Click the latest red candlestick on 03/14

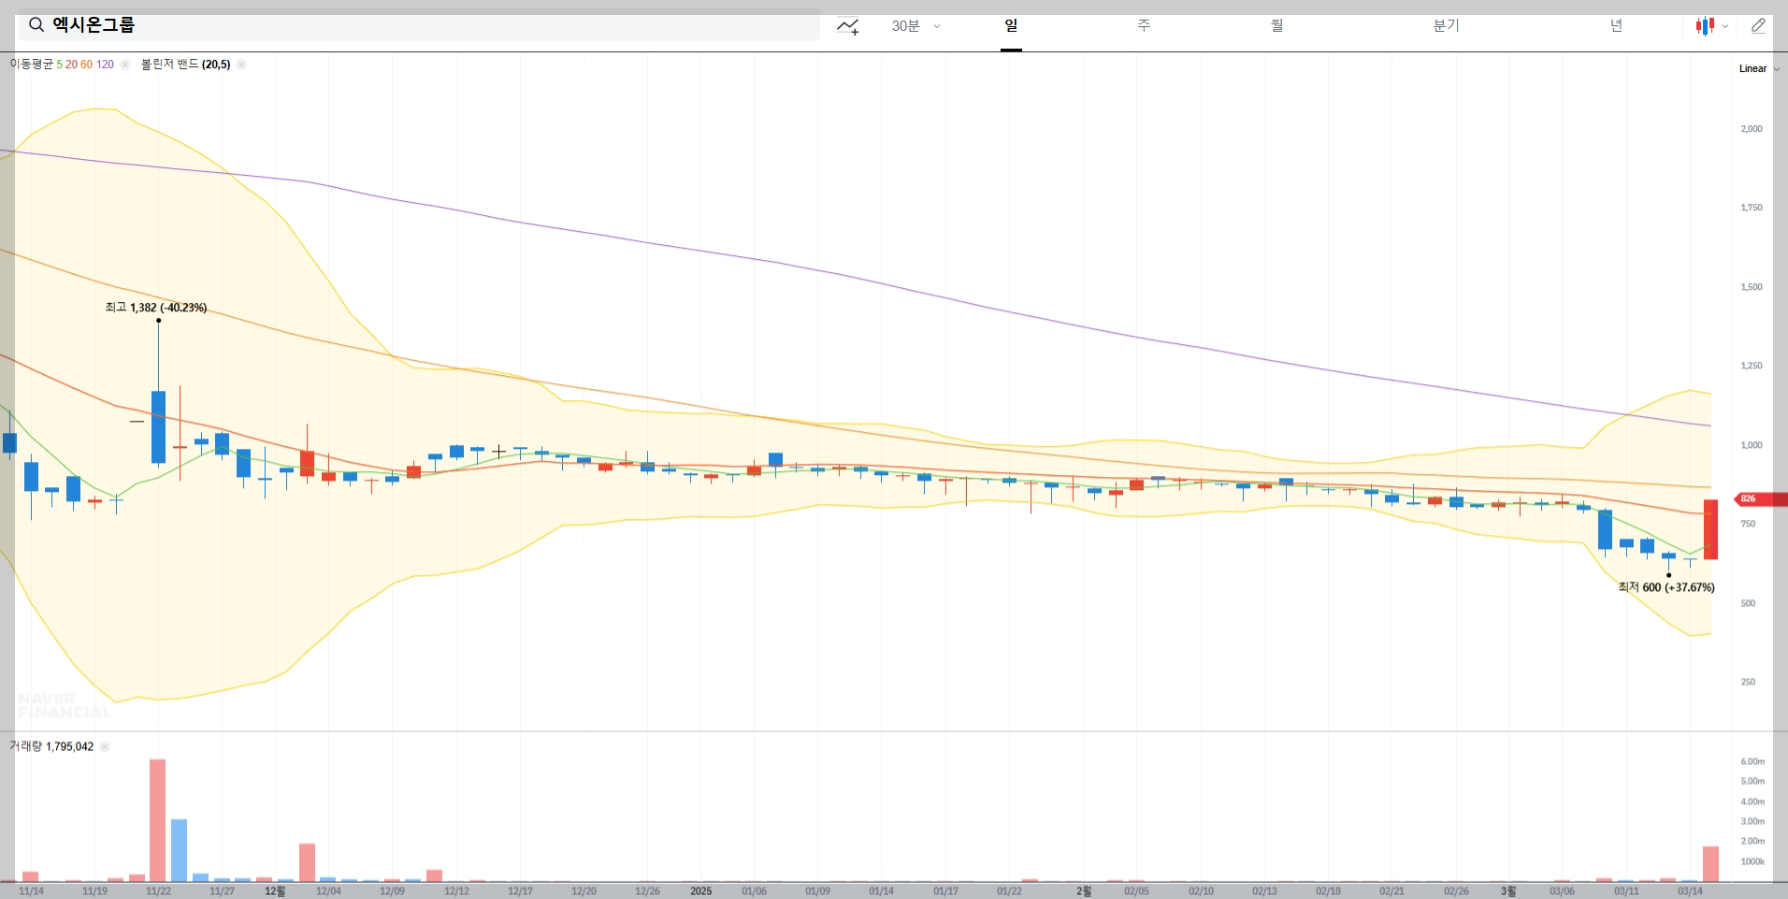[1711, 530]
